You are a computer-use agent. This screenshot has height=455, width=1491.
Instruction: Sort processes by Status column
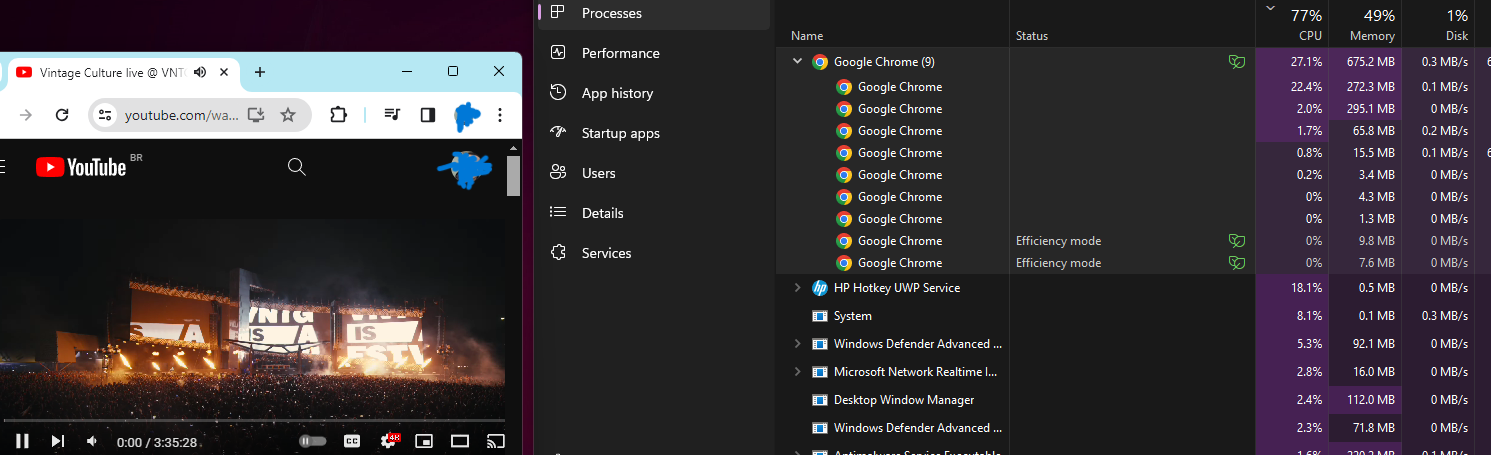coord(1032,36)
